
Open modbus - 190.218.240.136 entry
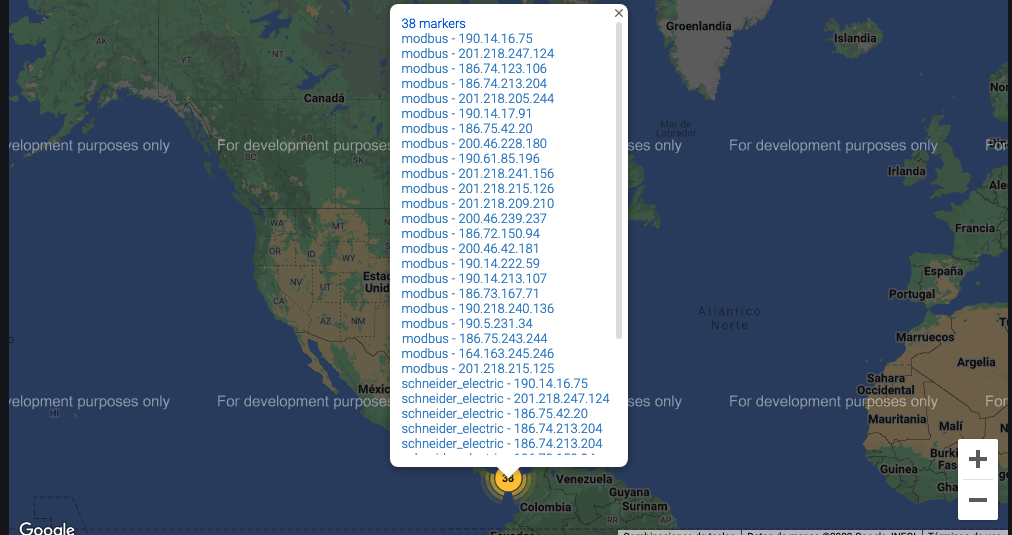pyautogui.click(x=478, y=308)
